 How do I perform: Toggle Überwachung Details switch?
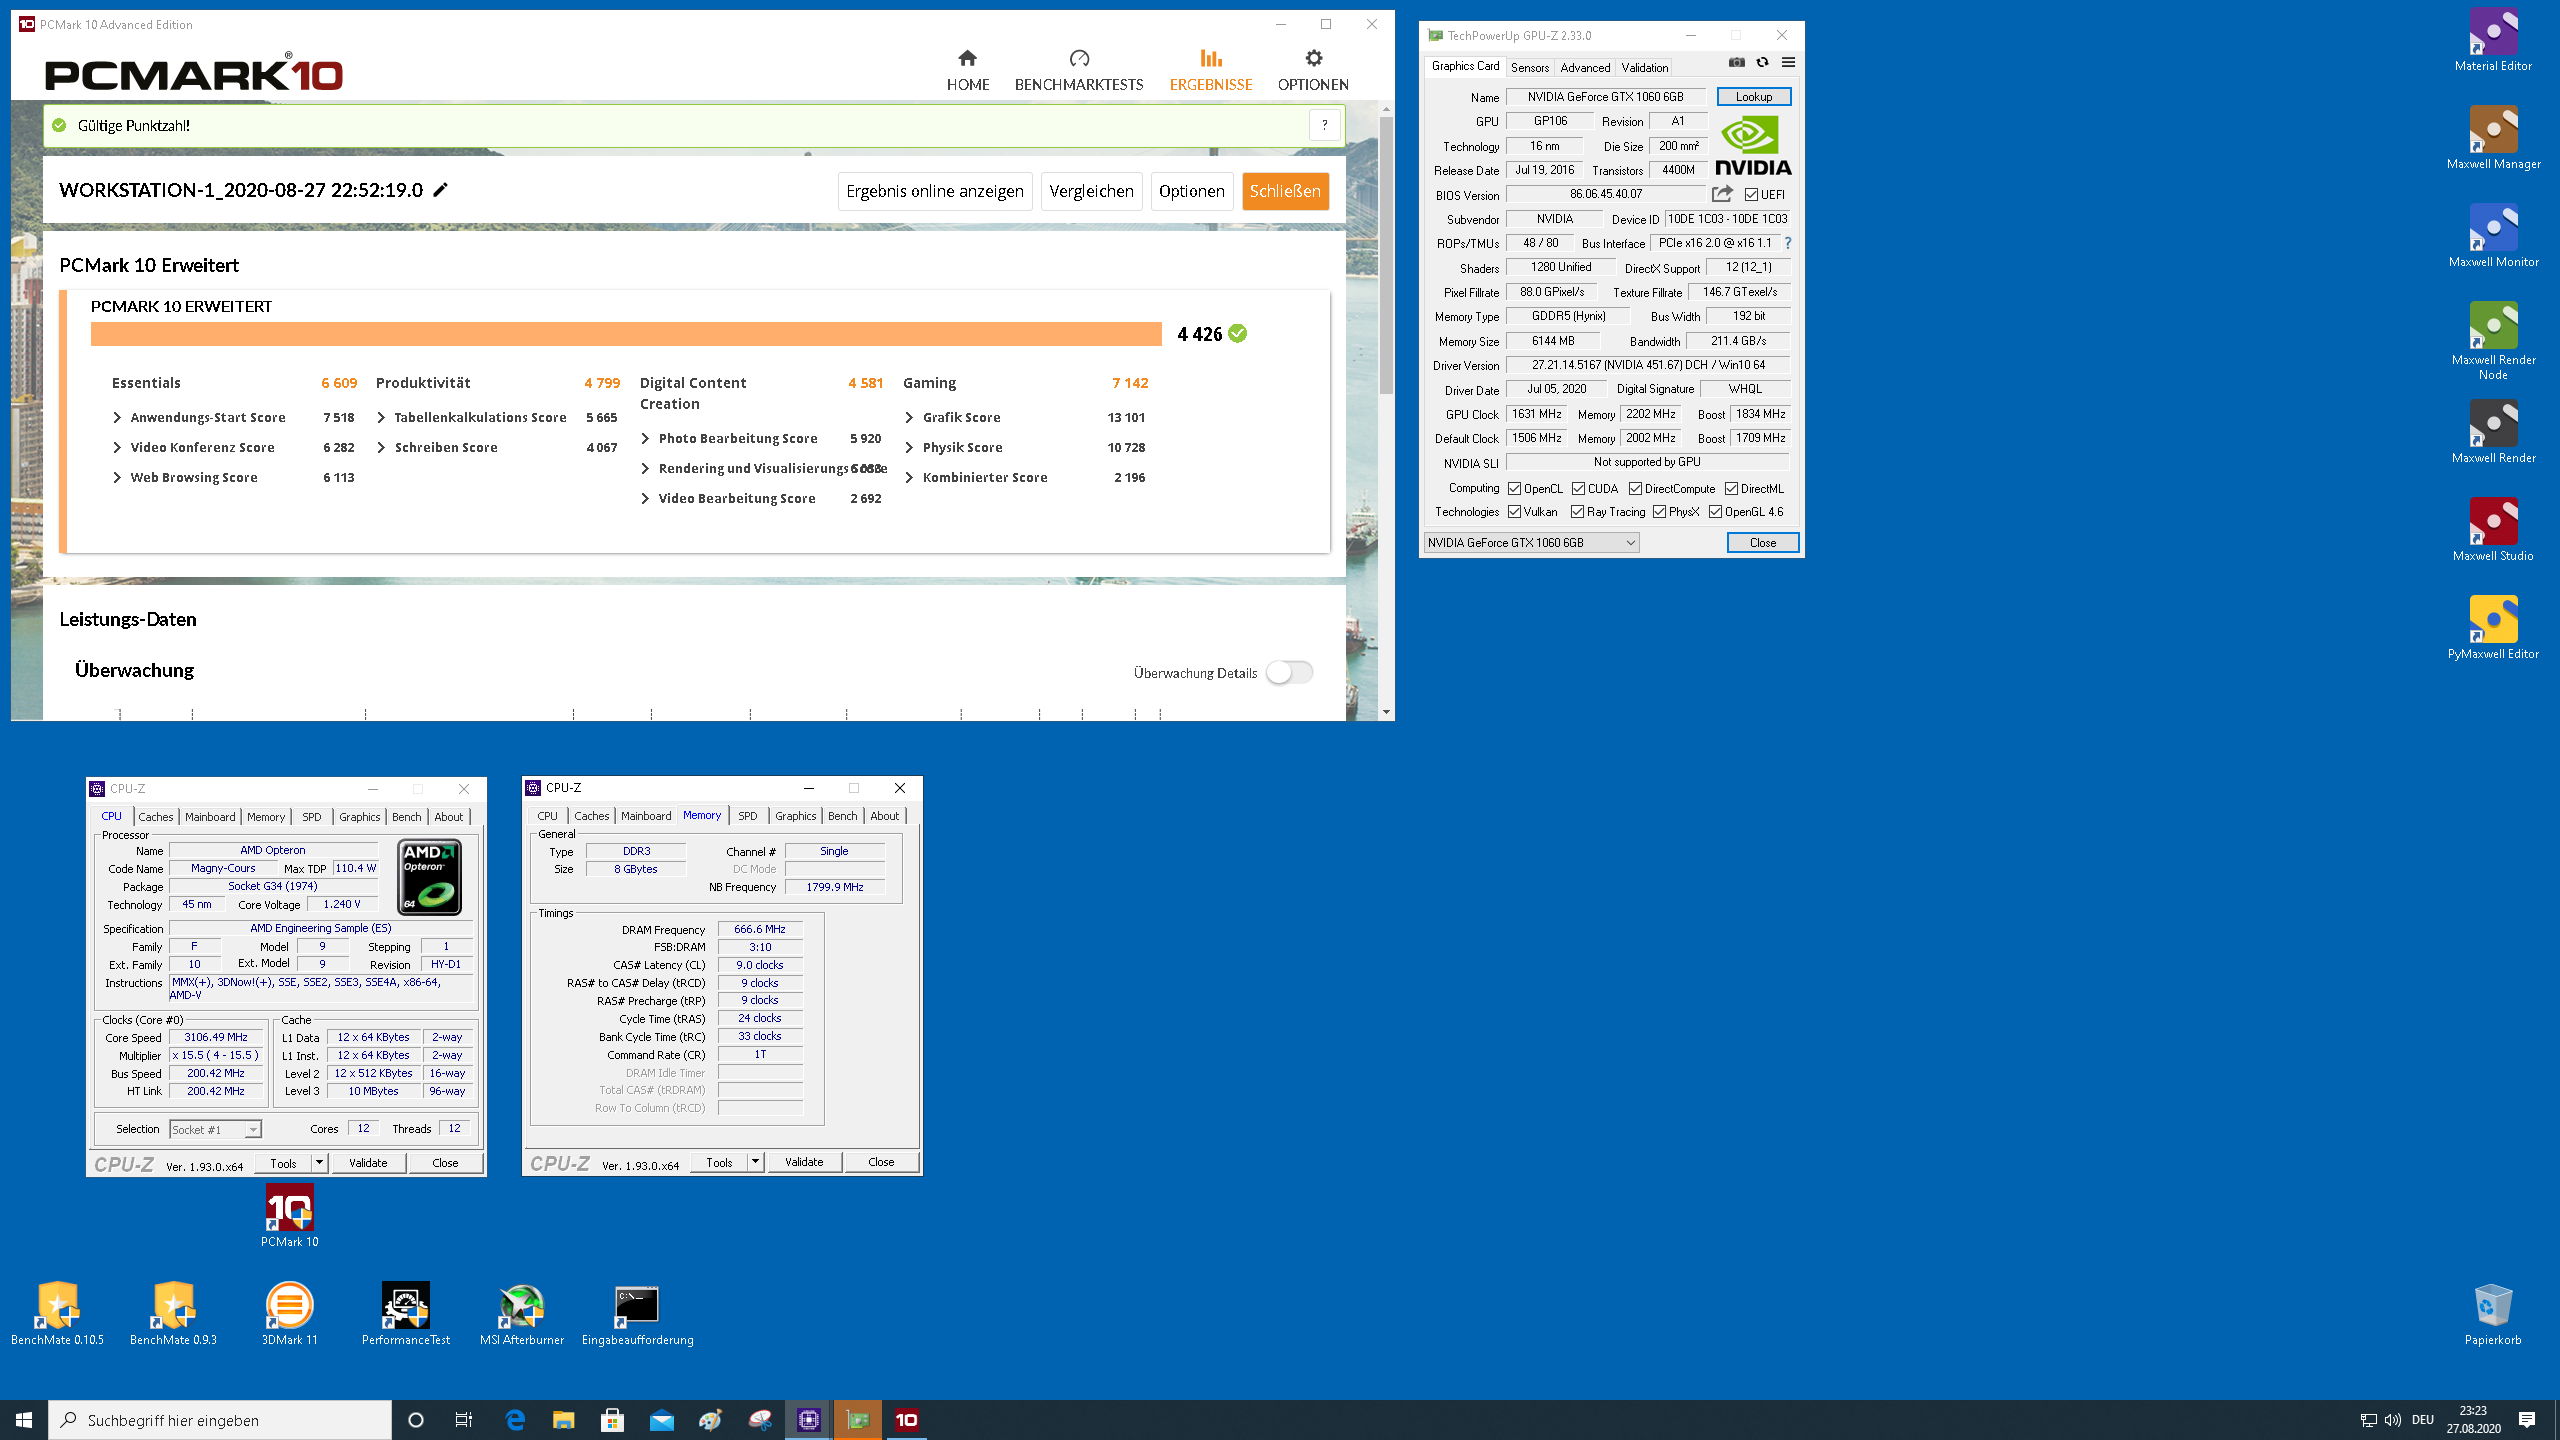[x=1289, y=672]
